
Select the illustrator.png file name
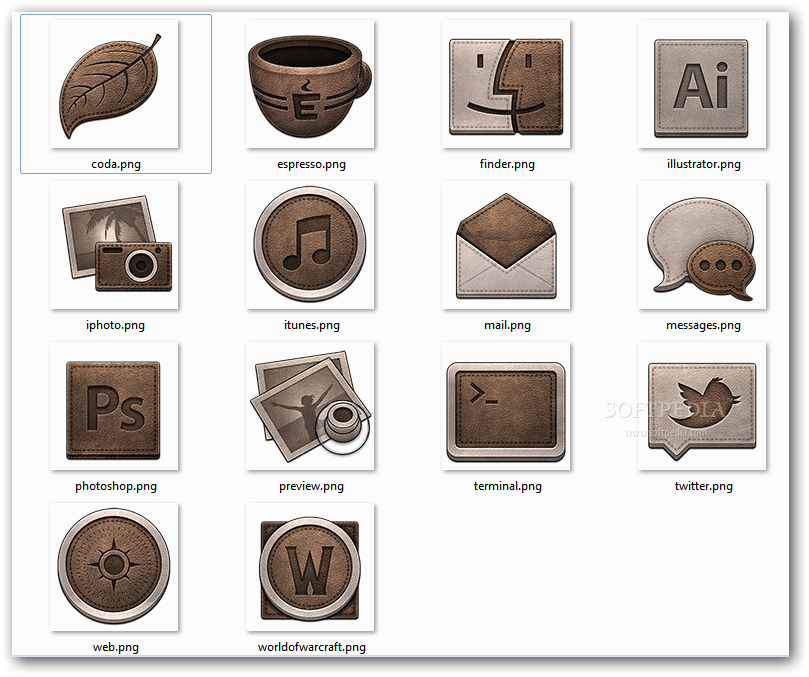point(704,165)
